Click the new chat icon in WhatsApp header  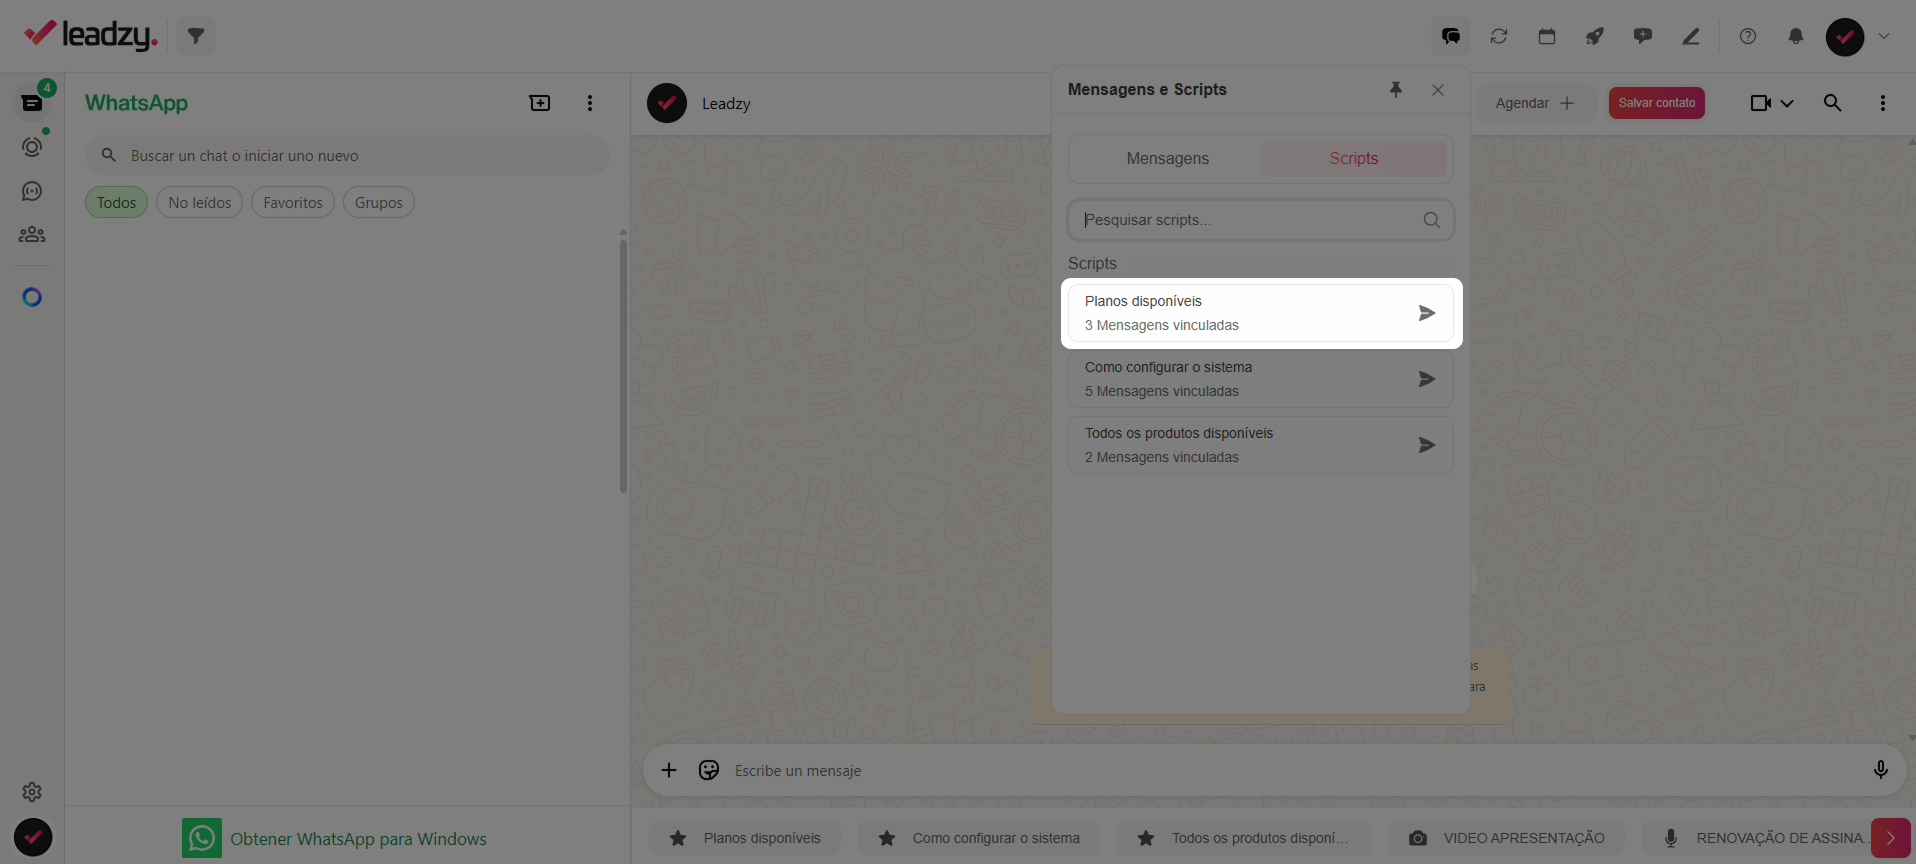pos(540,103)
